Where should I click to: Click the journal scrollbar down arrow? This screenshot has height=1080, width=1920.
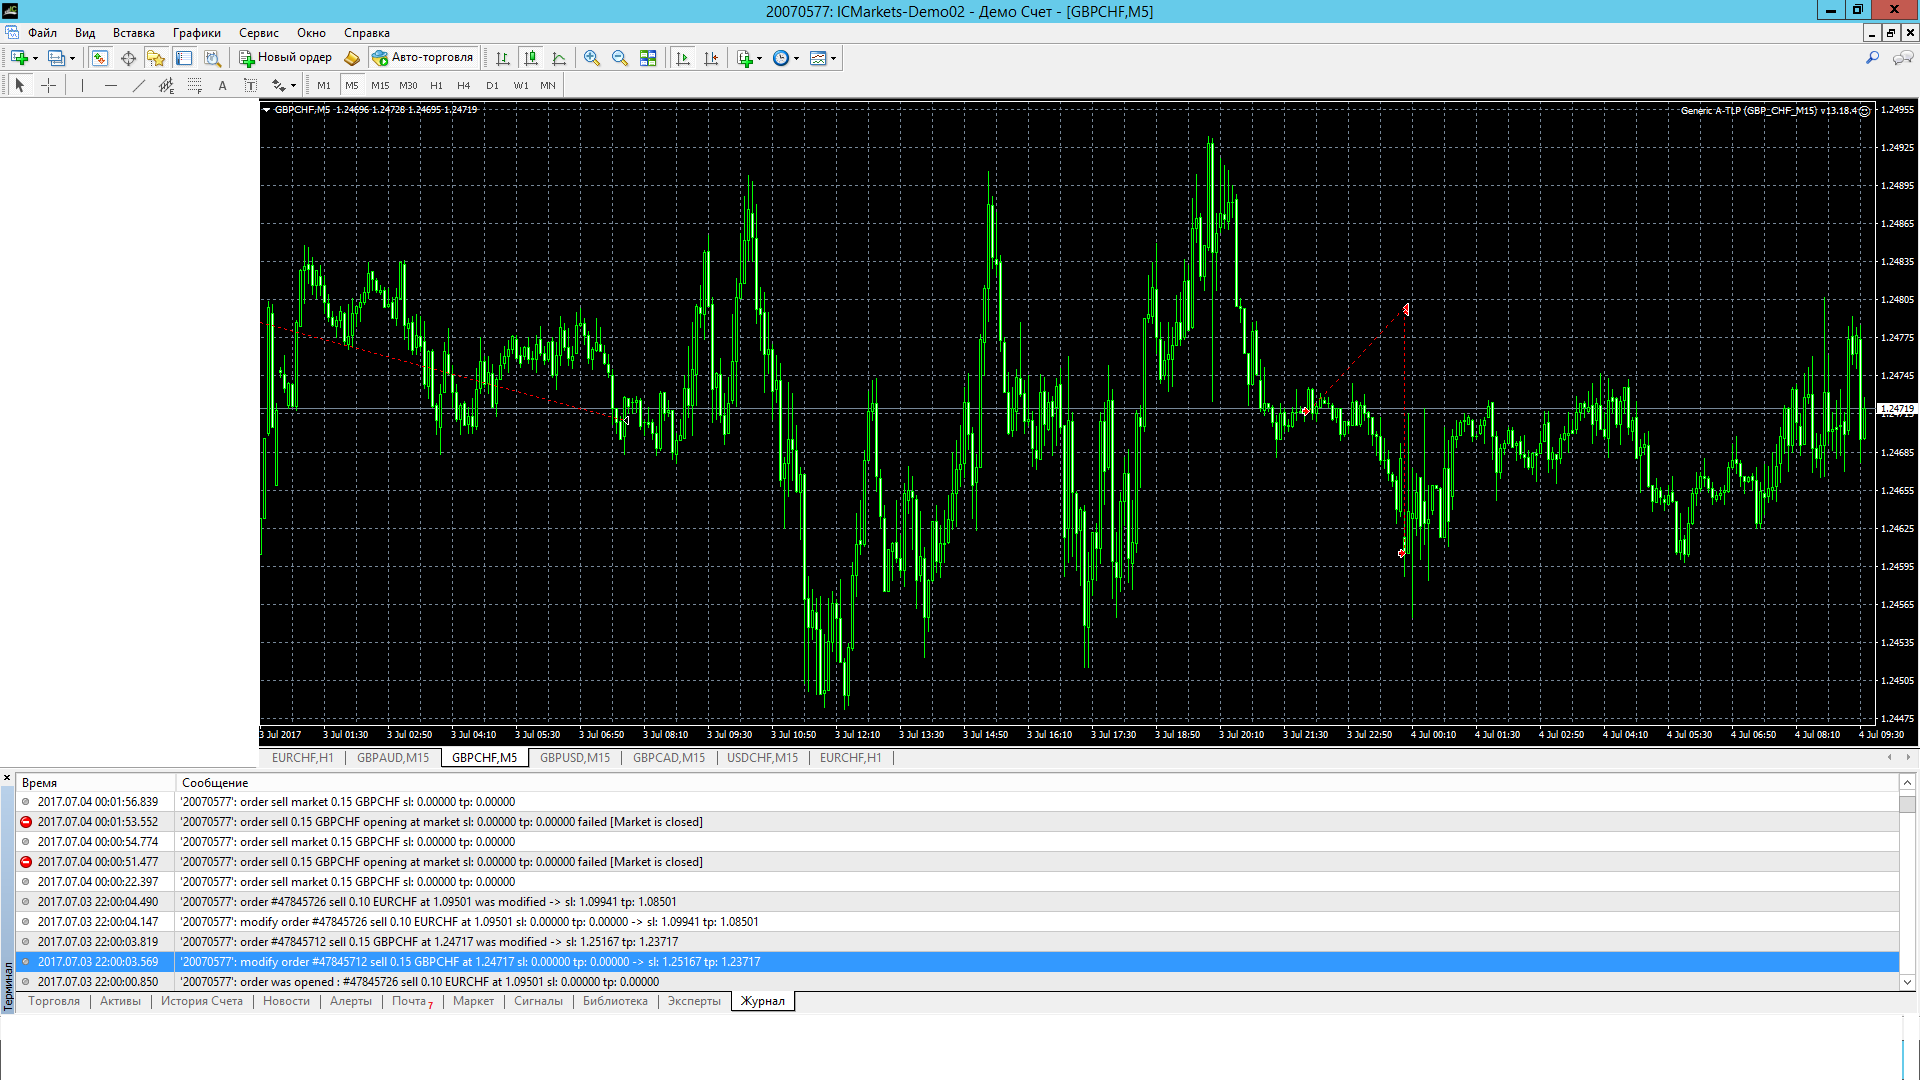tap(1907, 982)
